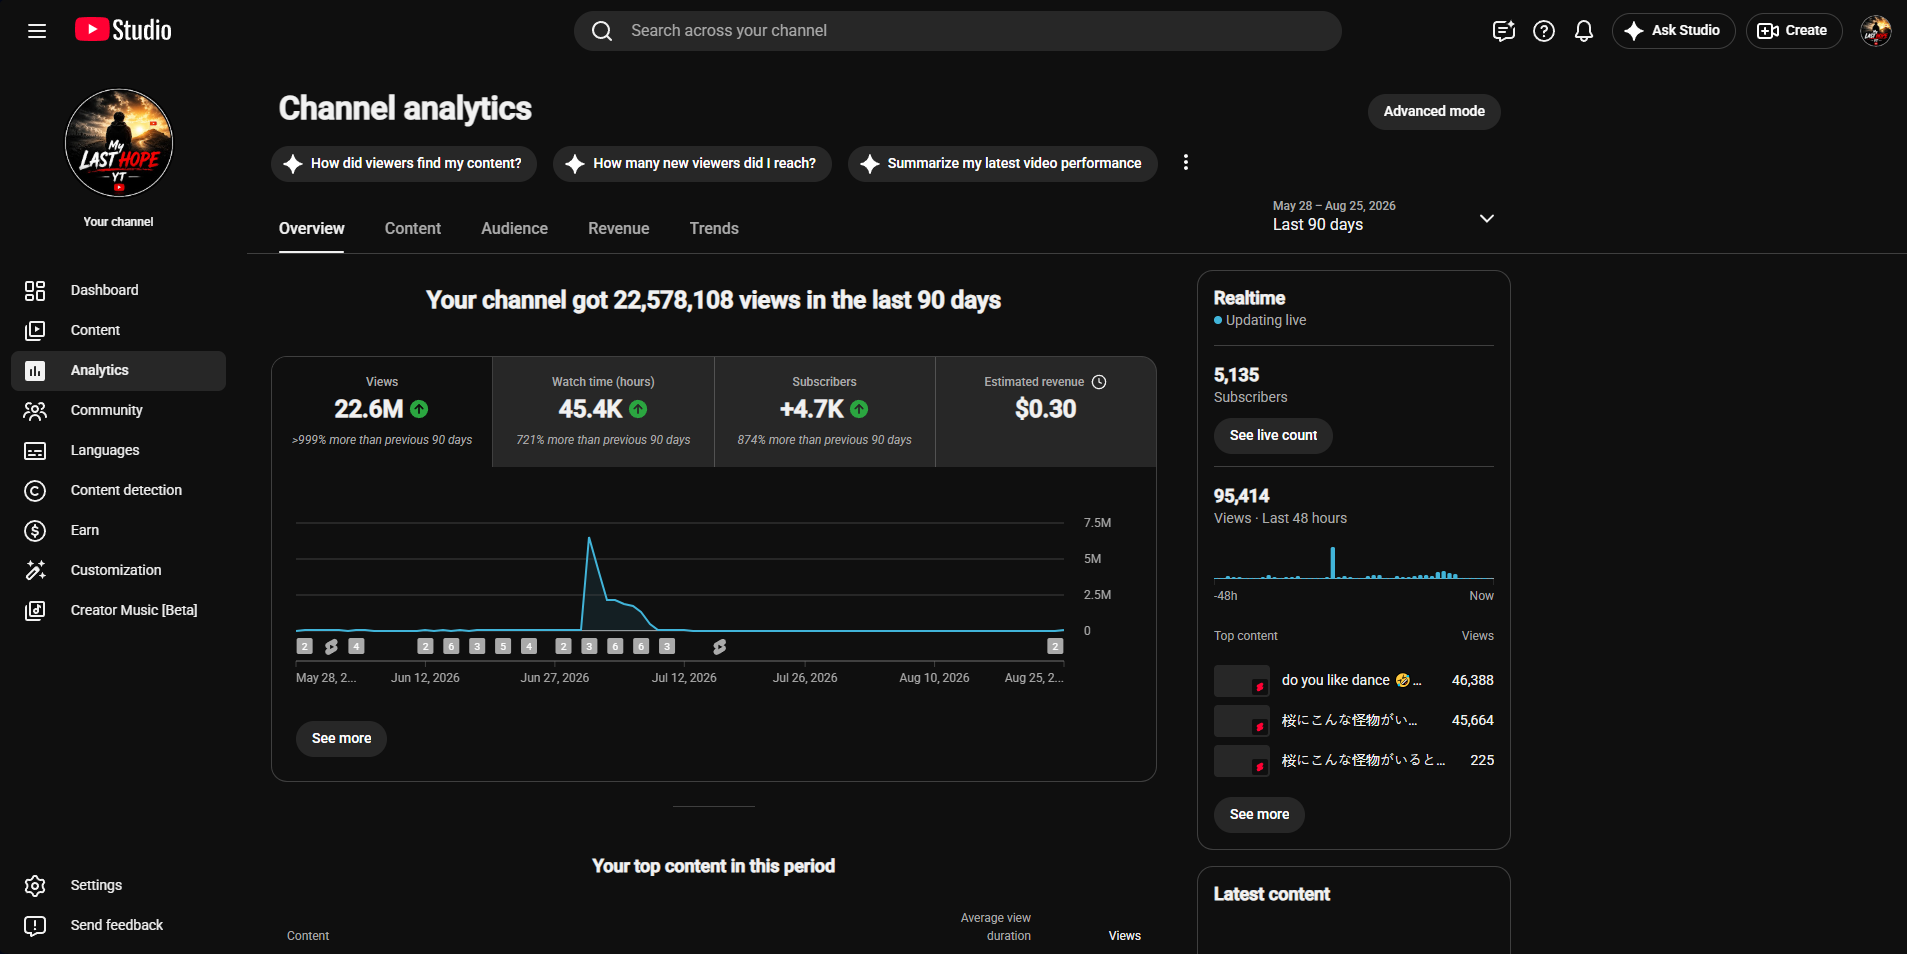Open more suggested prompts menu
Screen dimensions: 1907x954
pyautogui.click(x=1186, y=163)
